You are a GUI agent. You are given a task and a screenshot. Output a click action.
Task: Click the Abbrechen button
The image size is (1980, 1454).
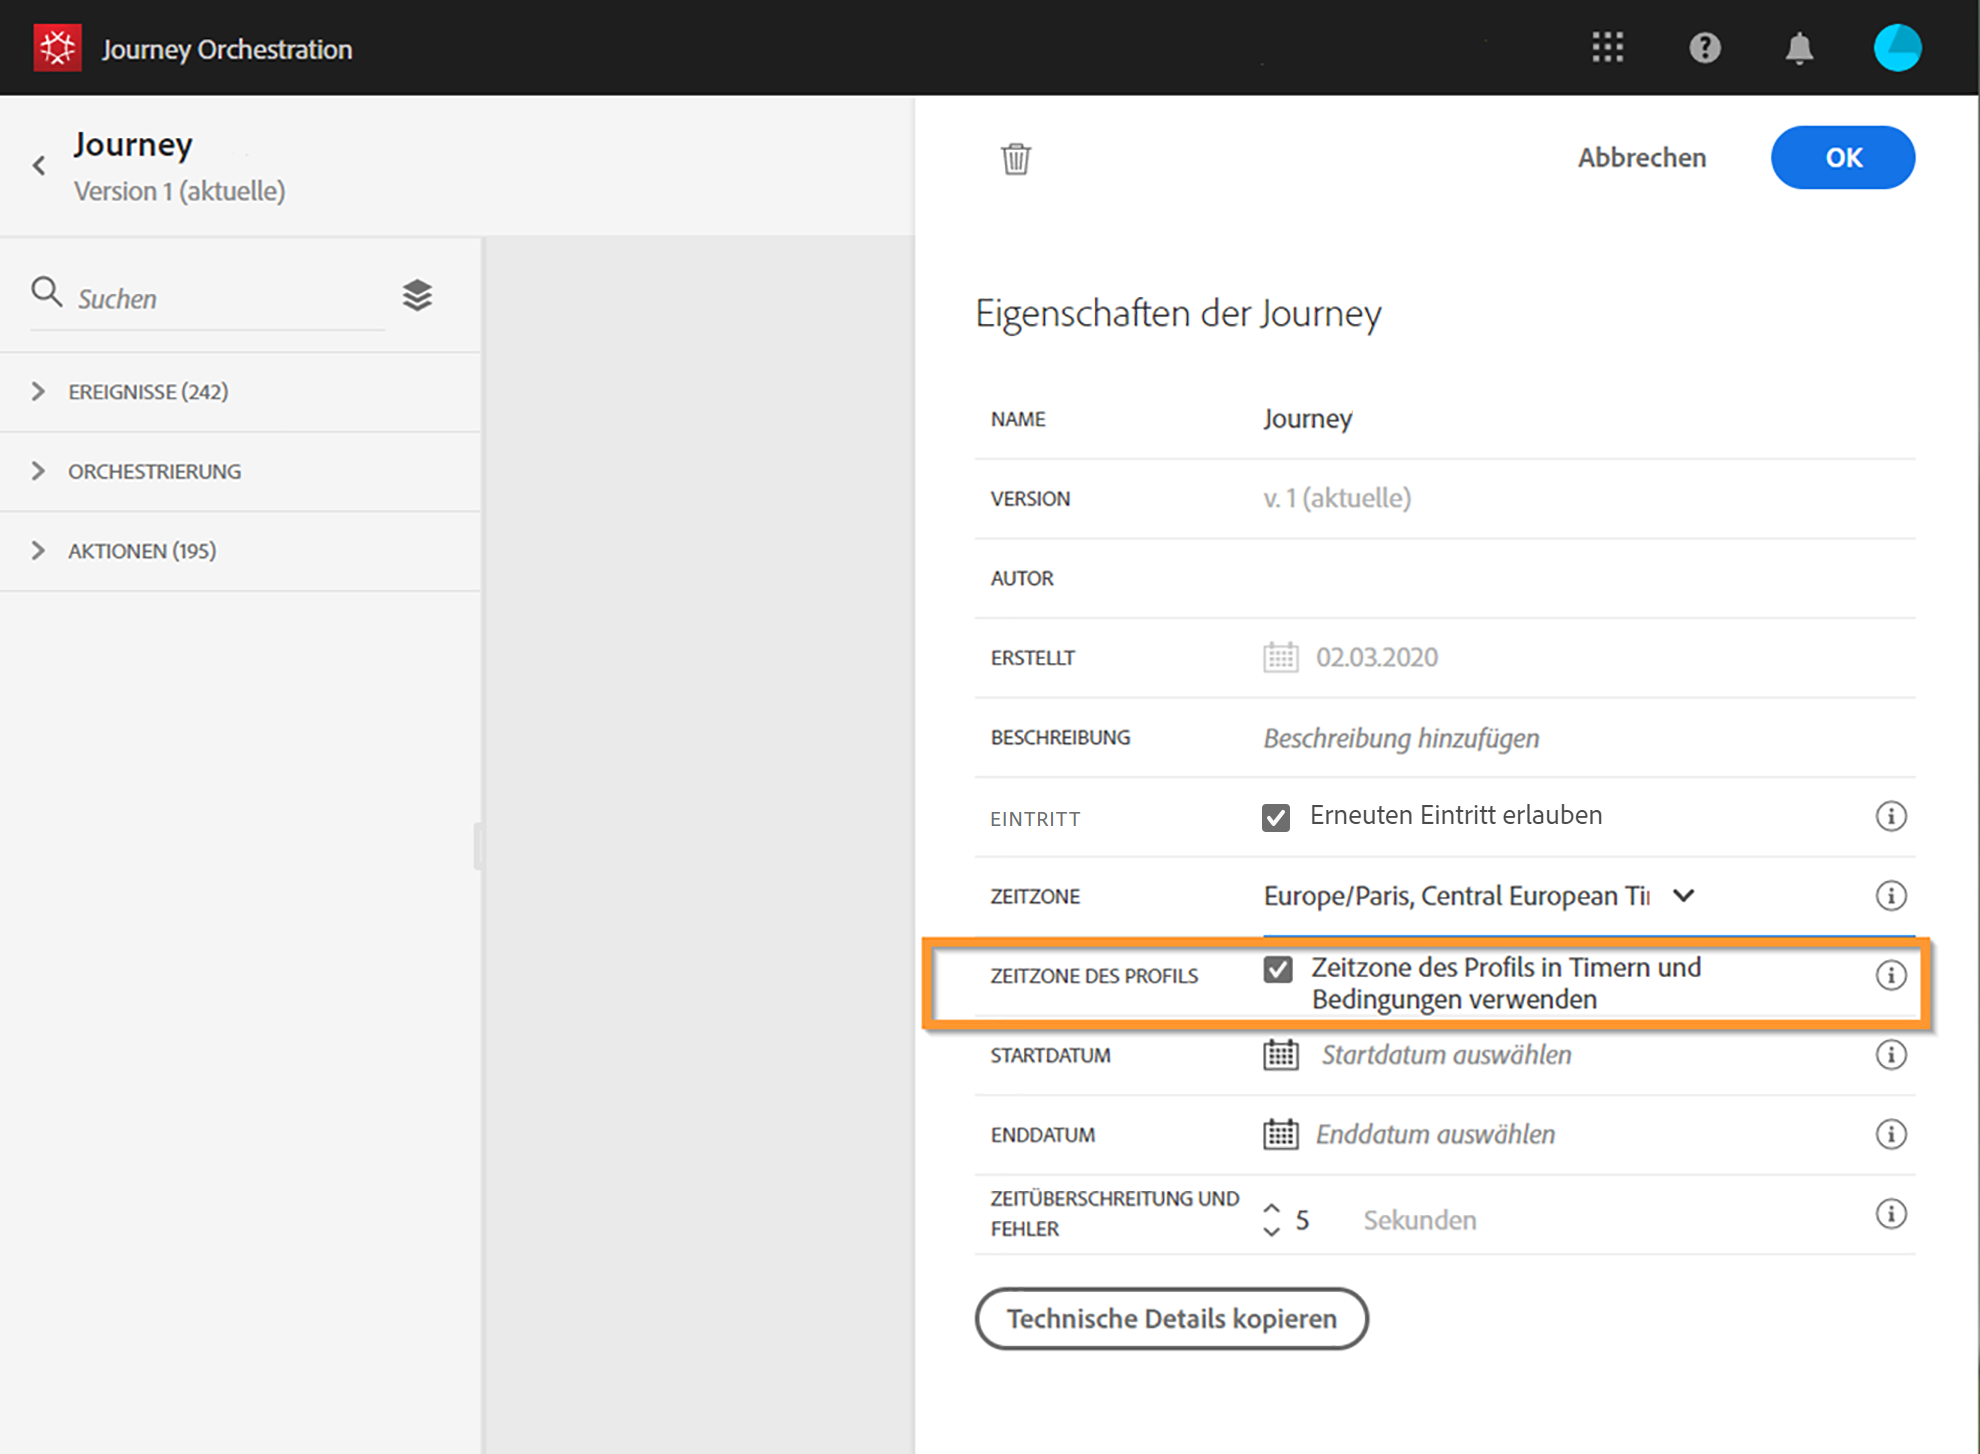pos(1641,158)
